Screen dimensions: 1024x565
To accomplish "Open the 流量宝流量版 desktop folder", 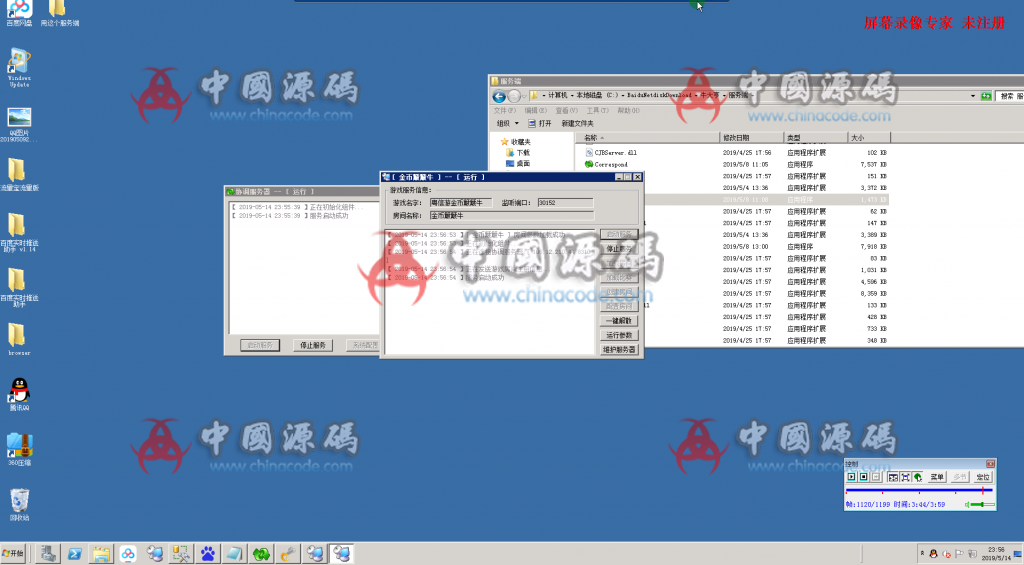I will [x=19, y=174].
